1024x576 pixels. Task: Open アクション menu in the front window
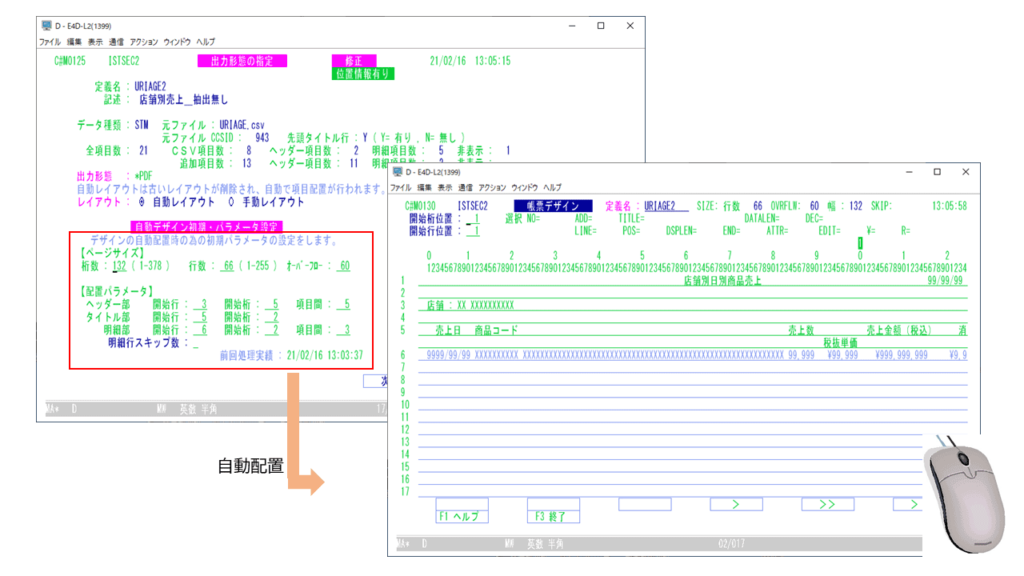pyautogui.click(x=491, y=188)
